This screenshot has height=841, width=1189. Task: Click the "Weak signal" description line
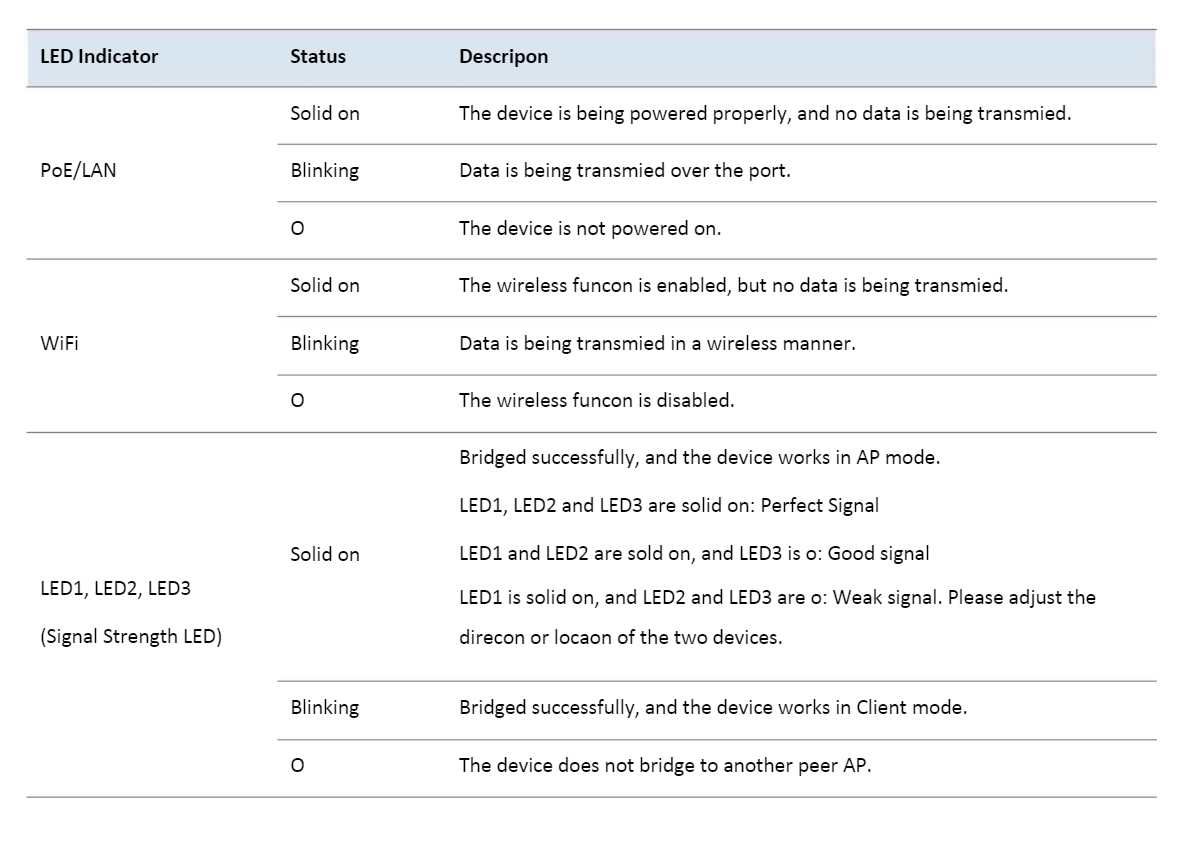pos(776,598)
